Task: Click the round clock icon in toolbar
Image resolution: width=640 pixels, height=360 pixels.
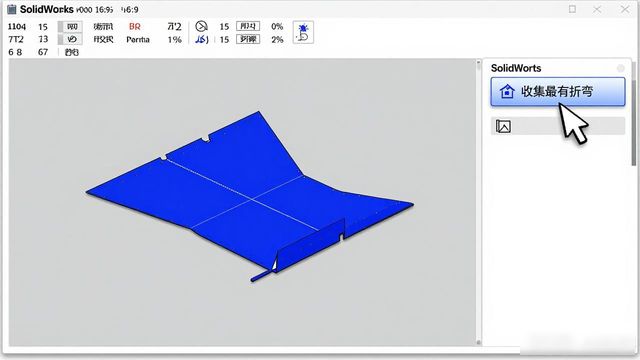Action: click(x=201, y=27)
